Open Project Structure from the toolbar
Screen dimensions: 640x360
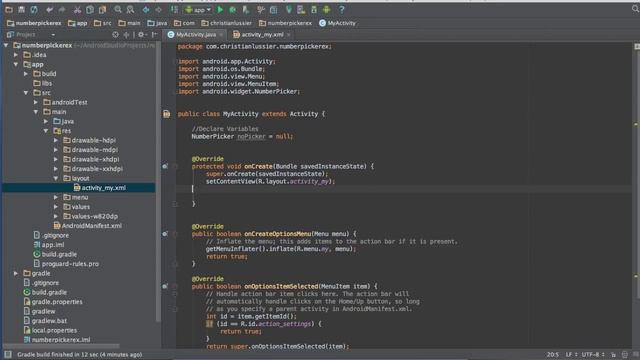click(273, 9)
